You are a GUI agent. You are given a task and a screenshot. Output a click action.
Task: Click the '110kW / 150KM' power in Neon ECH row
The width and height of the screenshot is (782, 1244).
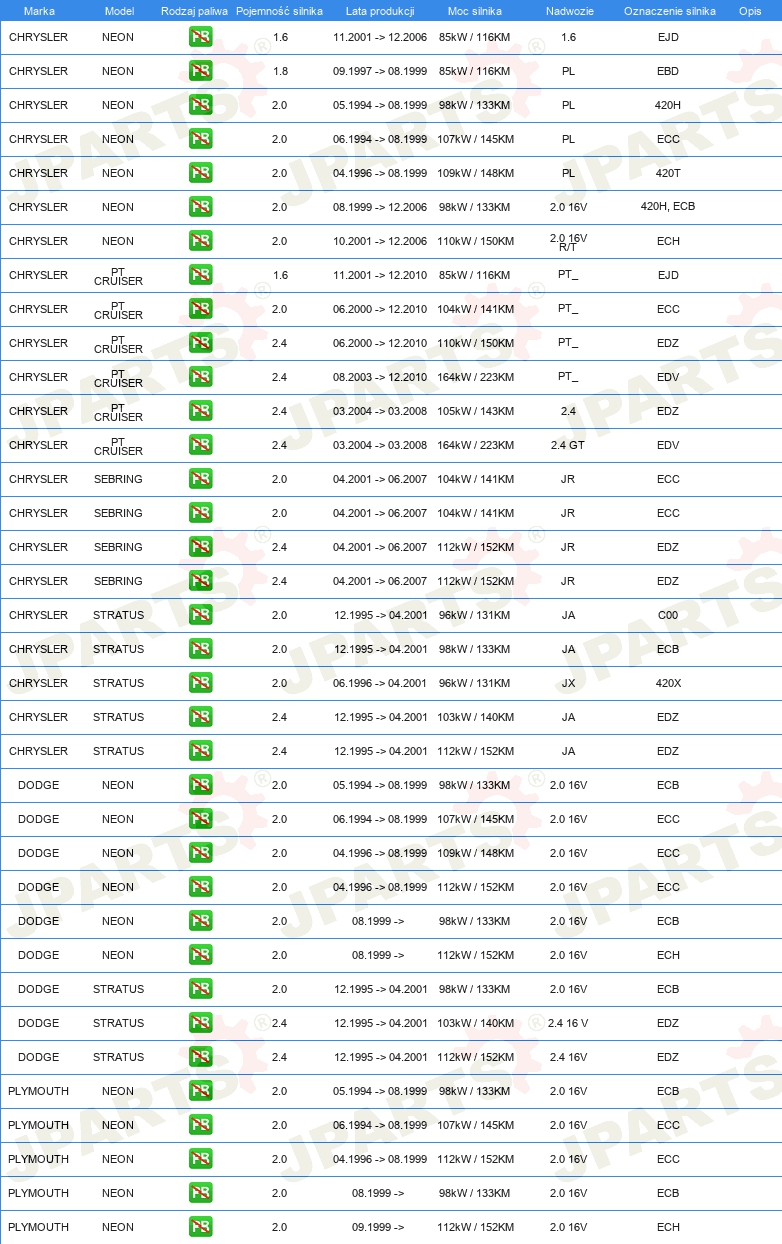[475, 241]
